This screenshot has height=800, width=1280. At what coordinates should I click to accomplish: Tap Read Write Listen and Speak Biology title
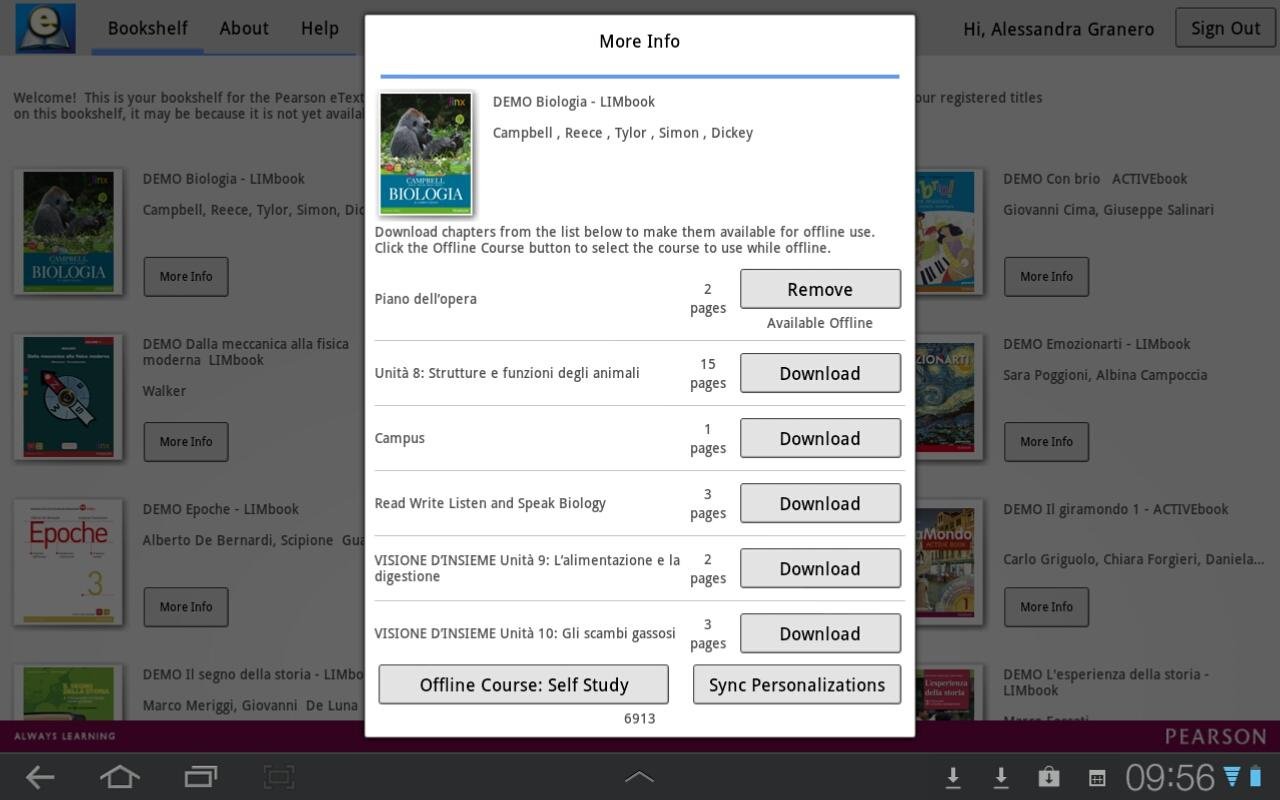(490, 503)
